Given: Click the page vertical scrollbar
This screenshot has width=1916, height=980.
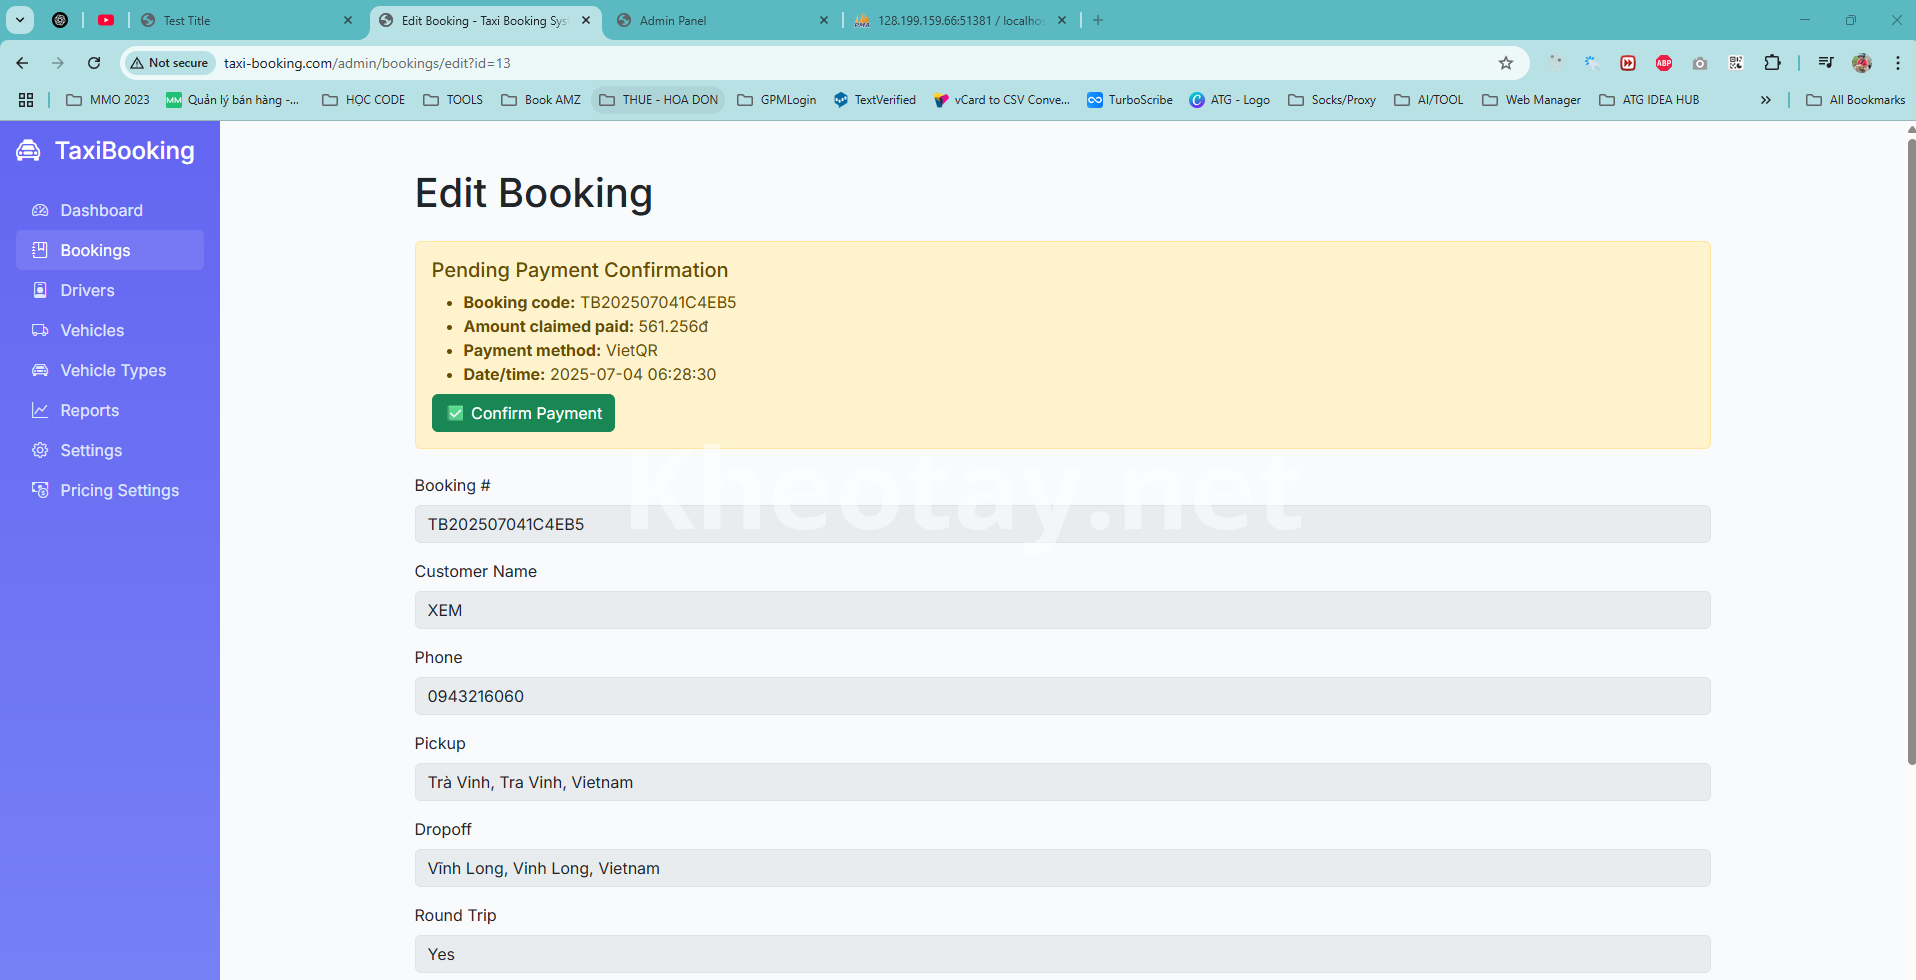Looking at the screenshot, I should (1911, 450).
